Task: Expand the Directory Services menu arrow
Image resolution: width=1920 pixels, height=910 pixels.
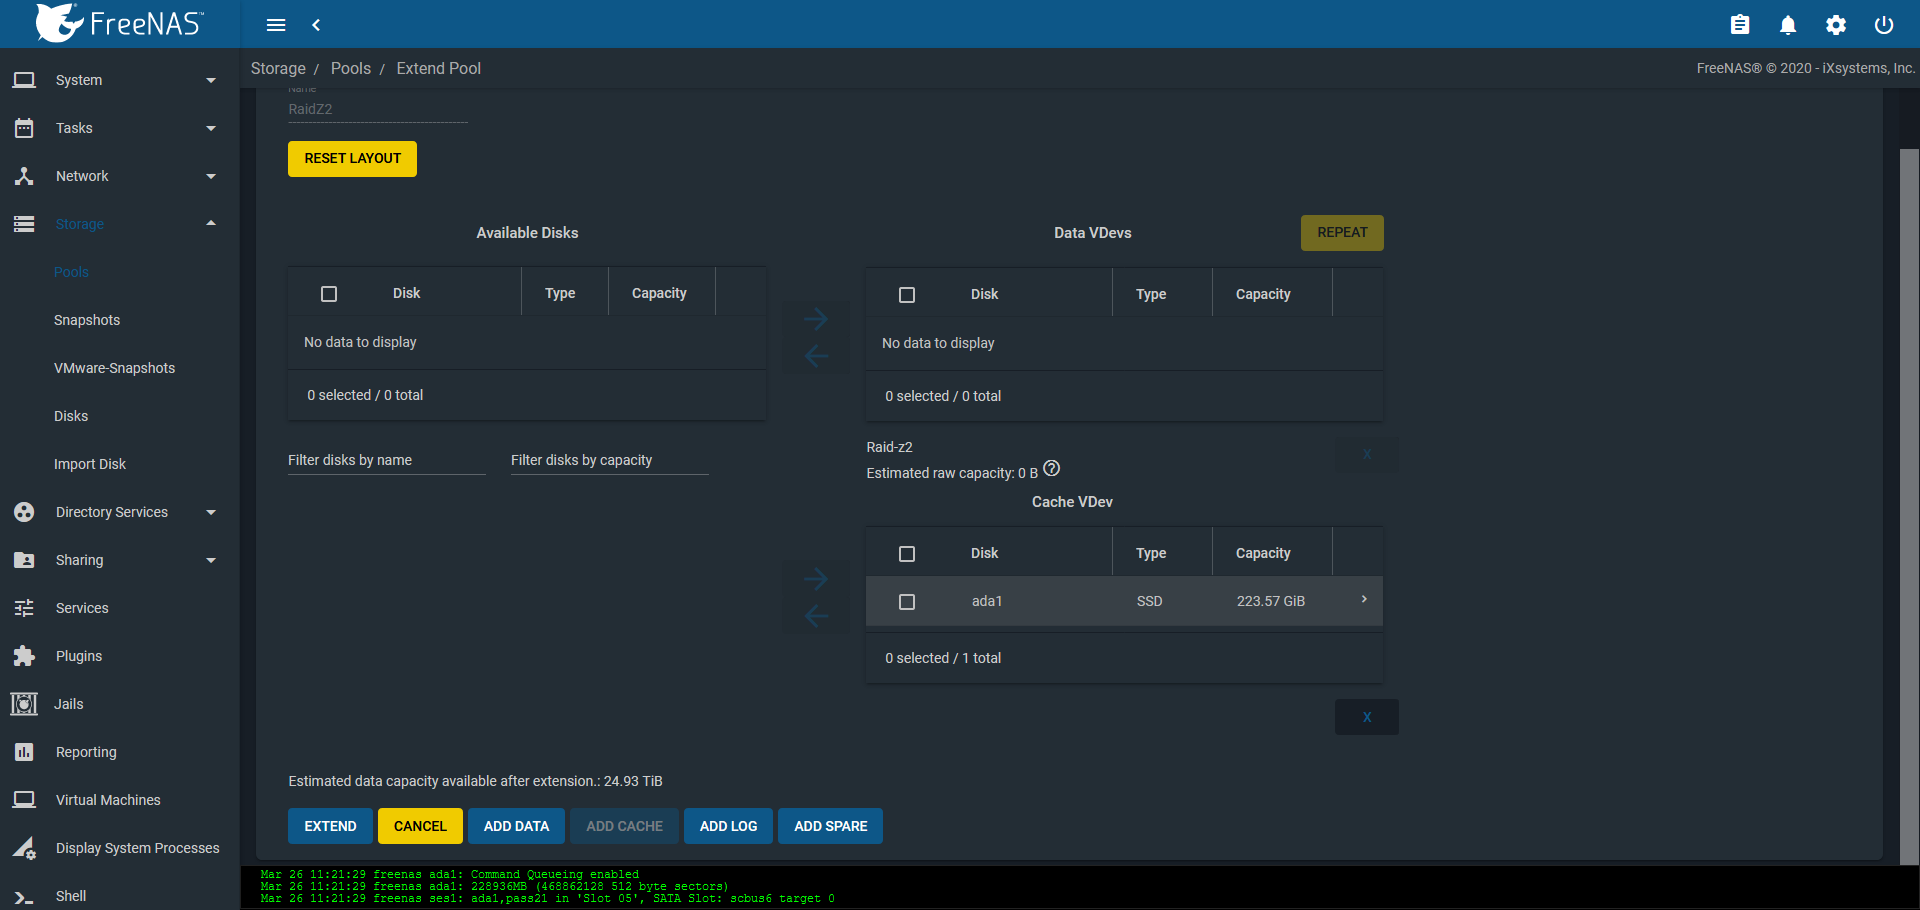Action: click(211, 512)
